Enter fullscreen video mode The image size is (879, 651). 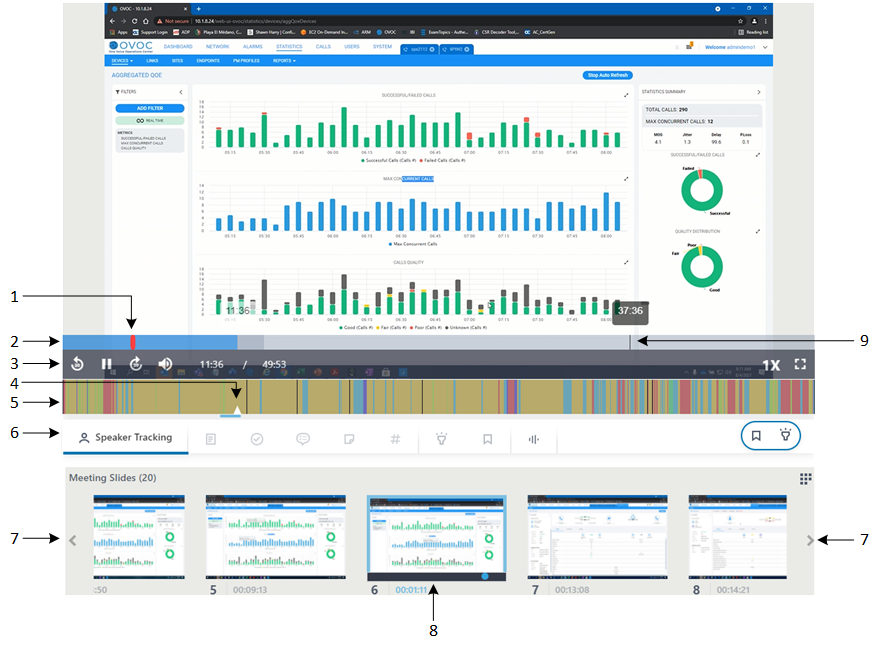point(800,364)
